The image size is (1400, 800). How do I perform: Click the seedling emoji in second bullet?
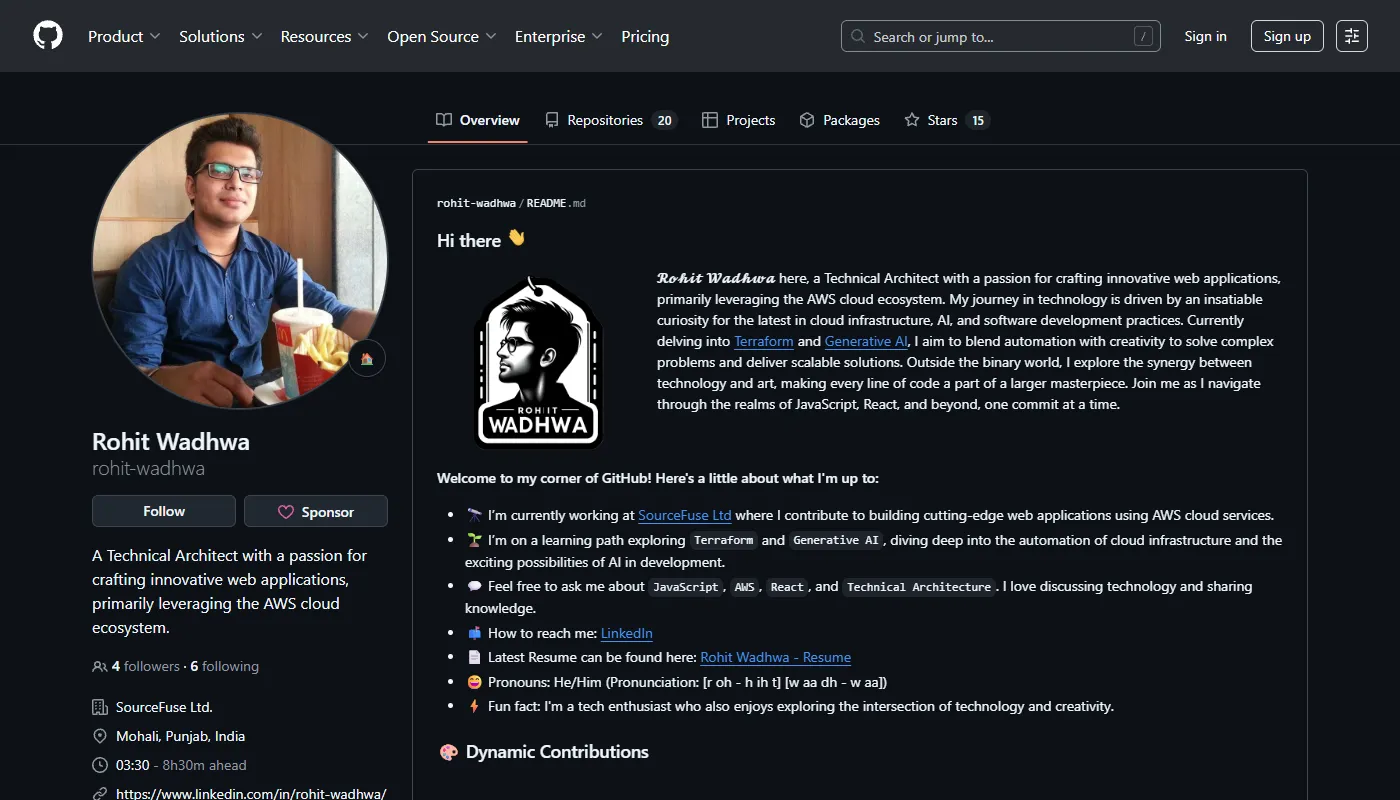(474, 540)
